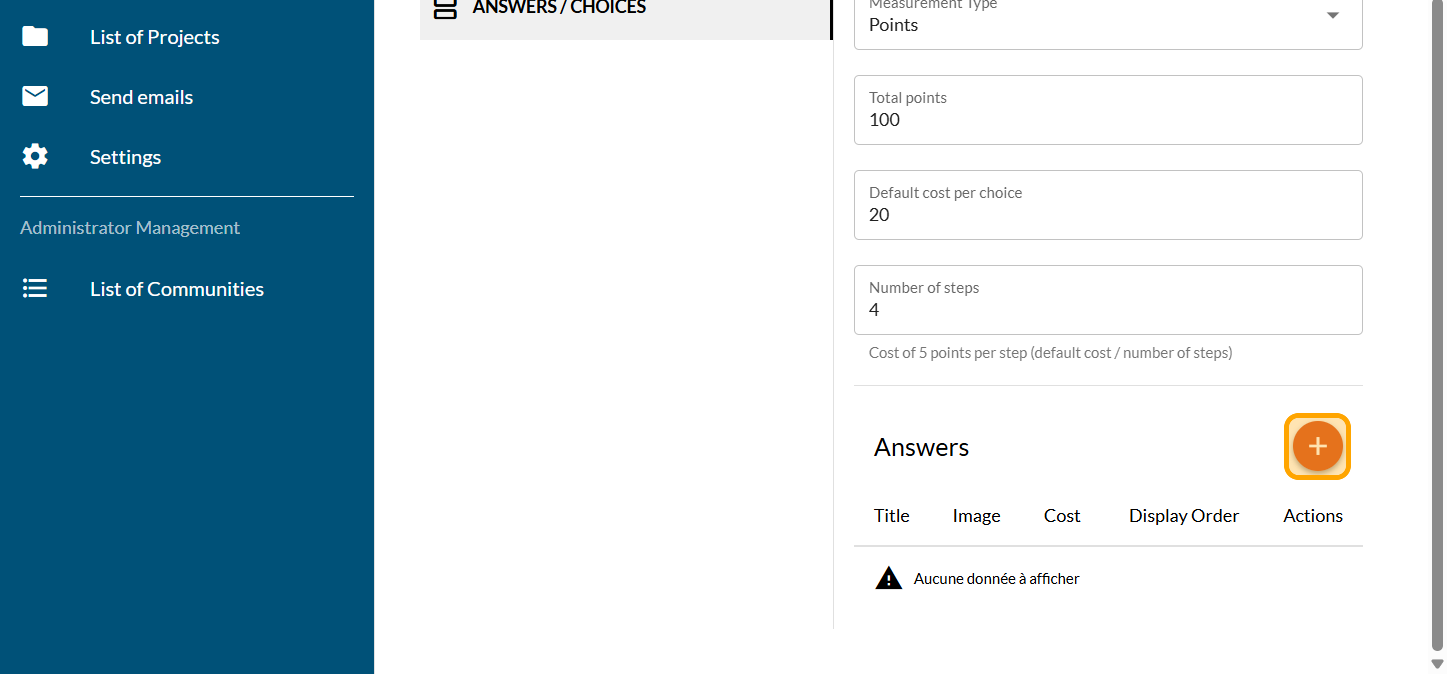Click the Display Order column header

[1183, 516]
